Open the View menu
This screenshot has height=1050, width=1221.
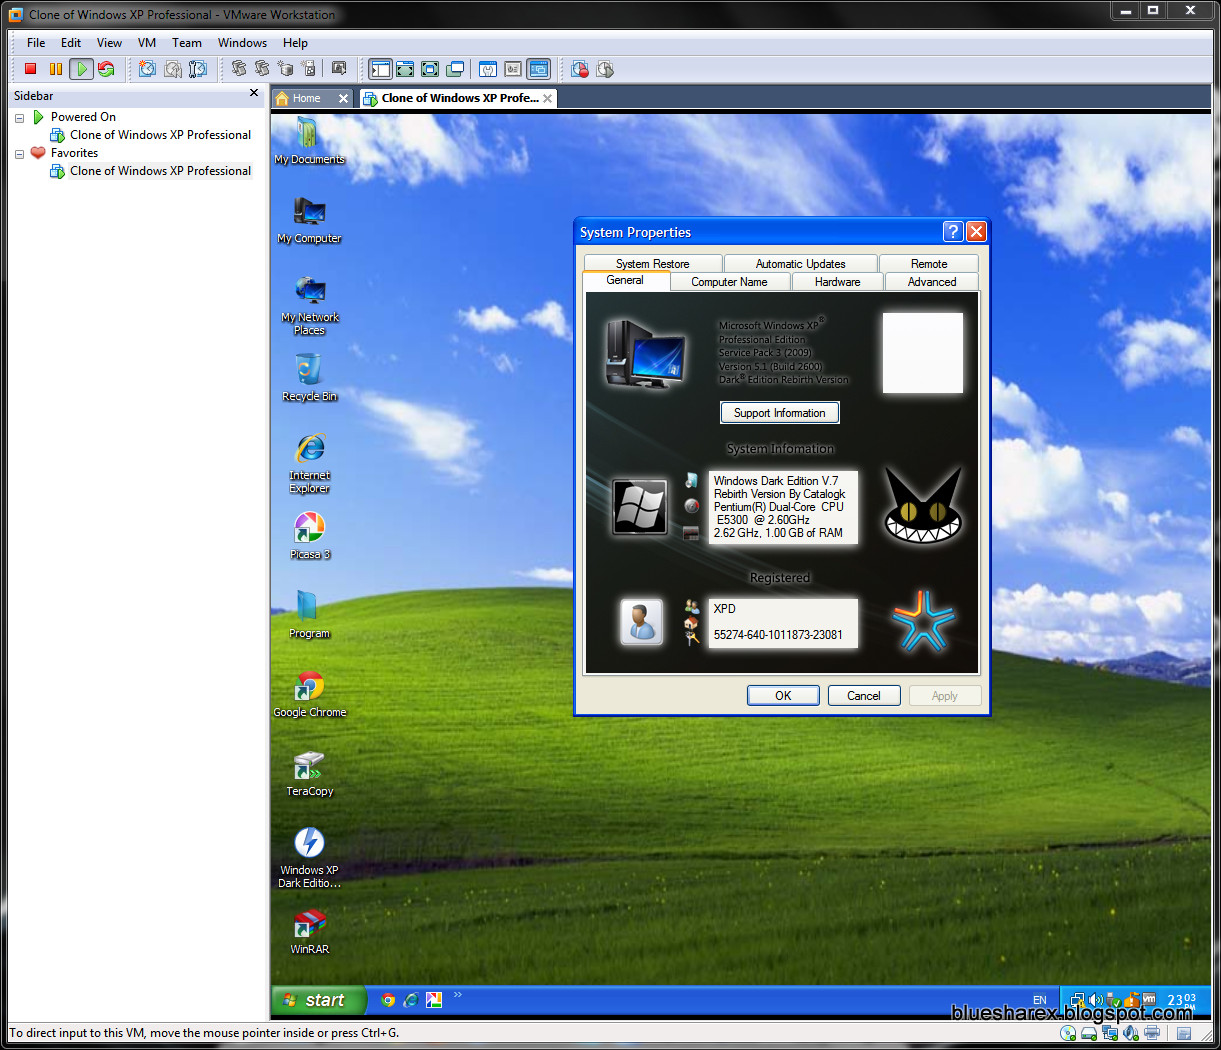(109, 43)
